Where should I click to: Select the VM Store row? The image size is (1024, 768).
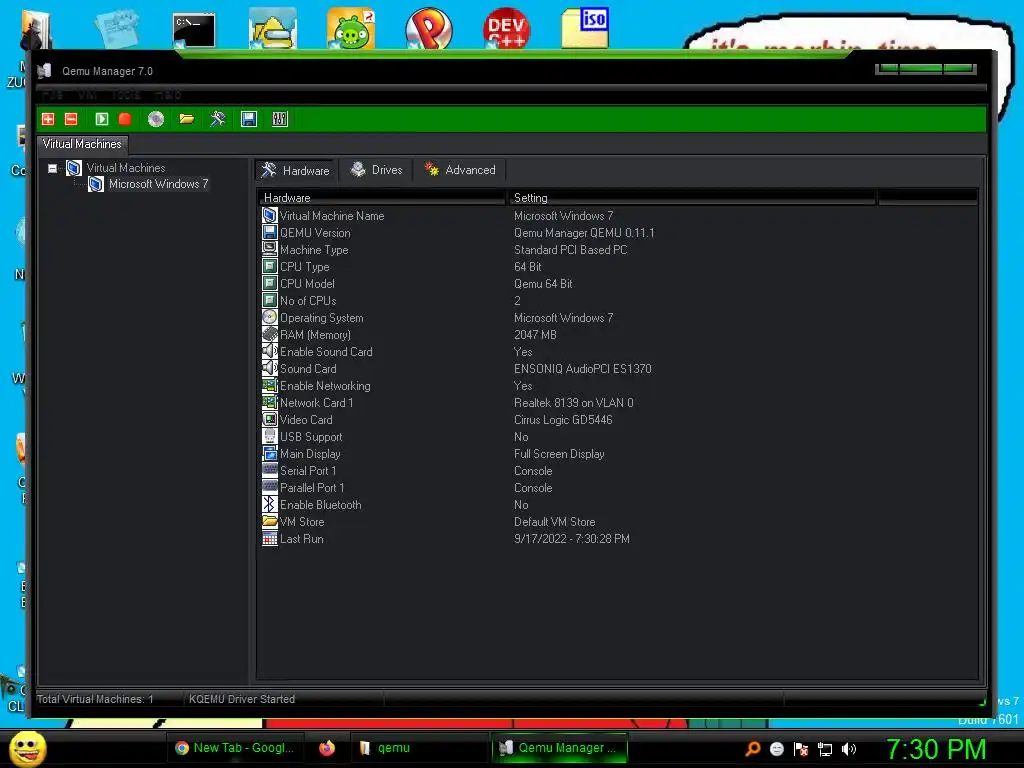618,521
